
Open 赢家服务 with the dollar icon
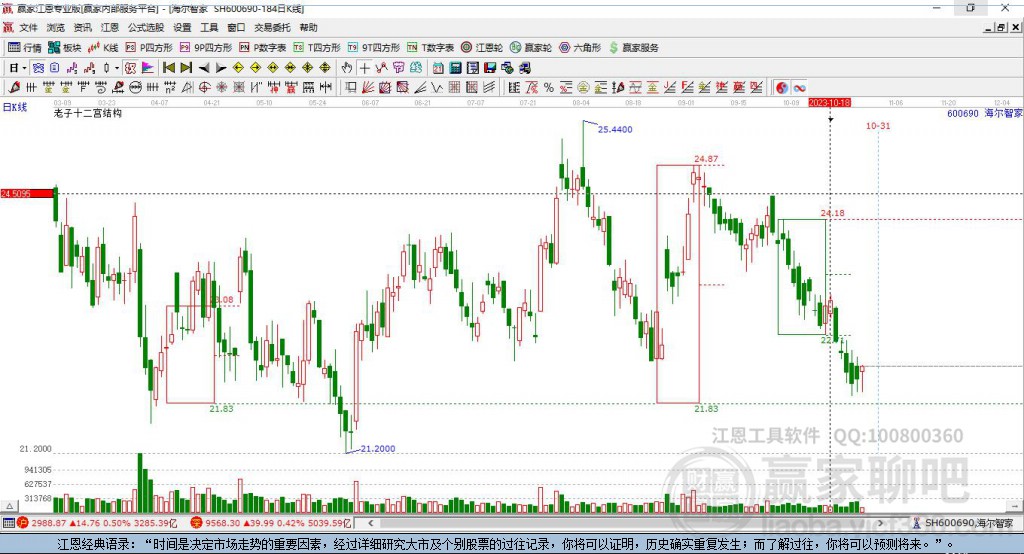tap(633, 48)
